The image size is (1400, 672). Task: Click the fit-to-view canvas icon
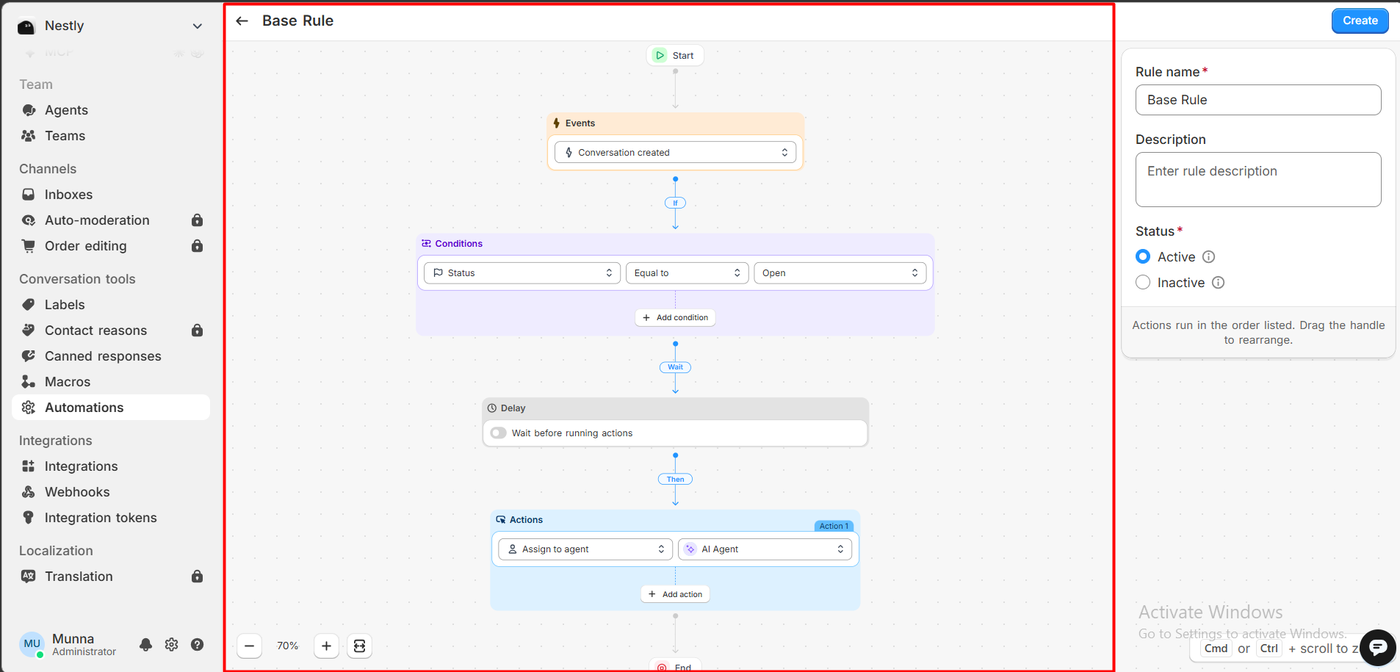click(360, 646)
